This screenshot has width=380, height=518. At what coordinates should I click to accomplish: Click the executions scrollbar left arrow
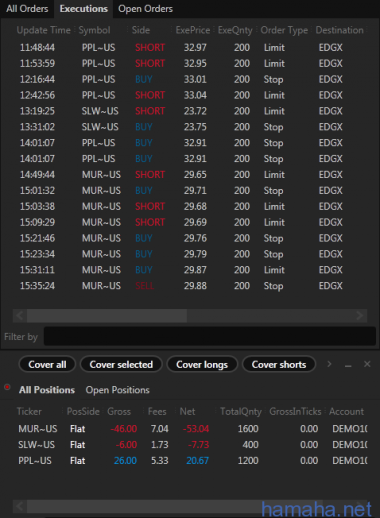(x=20, y=315)
